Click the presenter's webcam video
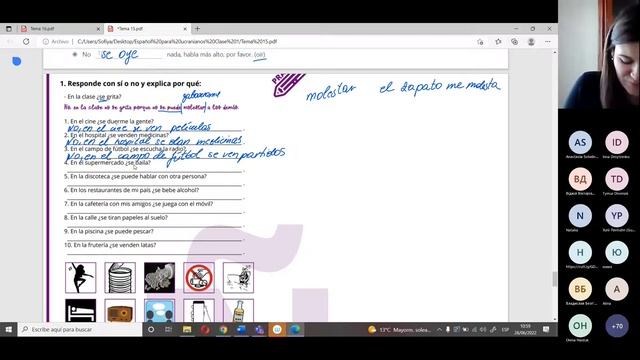 599,54
